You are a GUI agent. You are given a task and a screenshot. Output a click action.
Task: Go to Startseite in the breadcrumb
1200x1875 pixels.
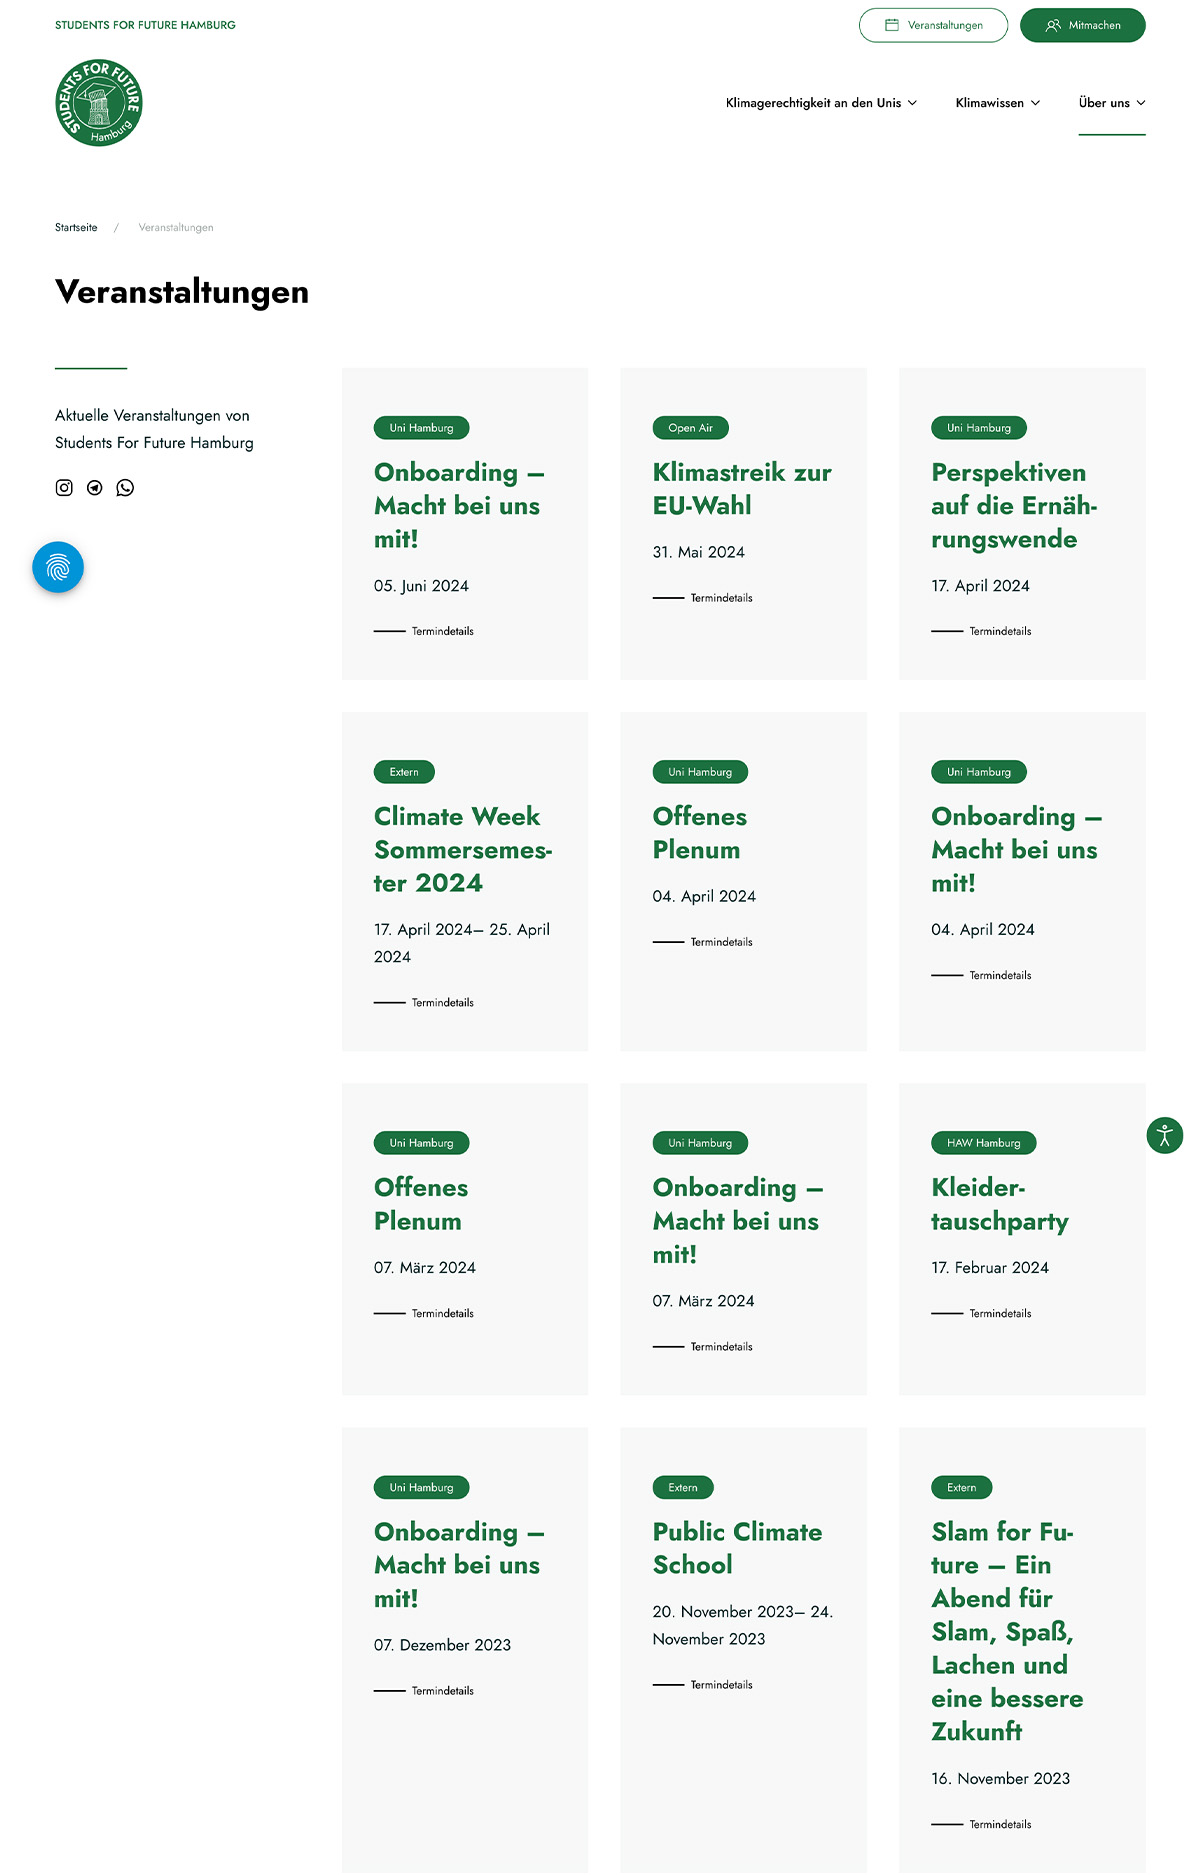[x=76, y=228]
